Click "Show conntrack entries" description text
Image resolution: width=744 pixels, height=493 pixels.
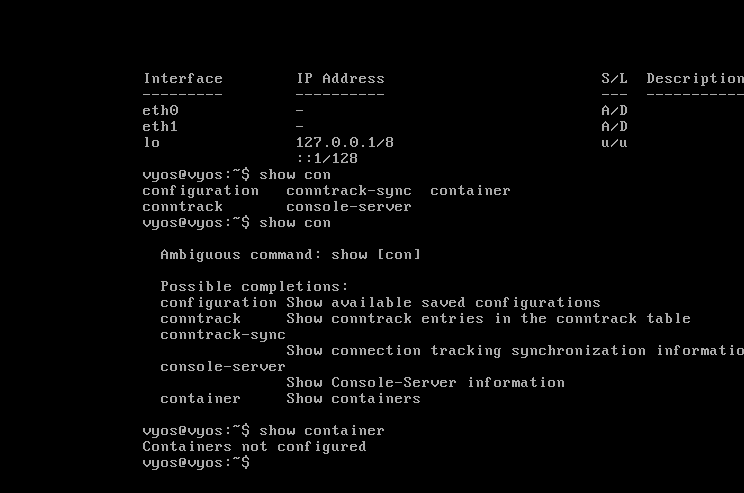(x=488, y=318)
